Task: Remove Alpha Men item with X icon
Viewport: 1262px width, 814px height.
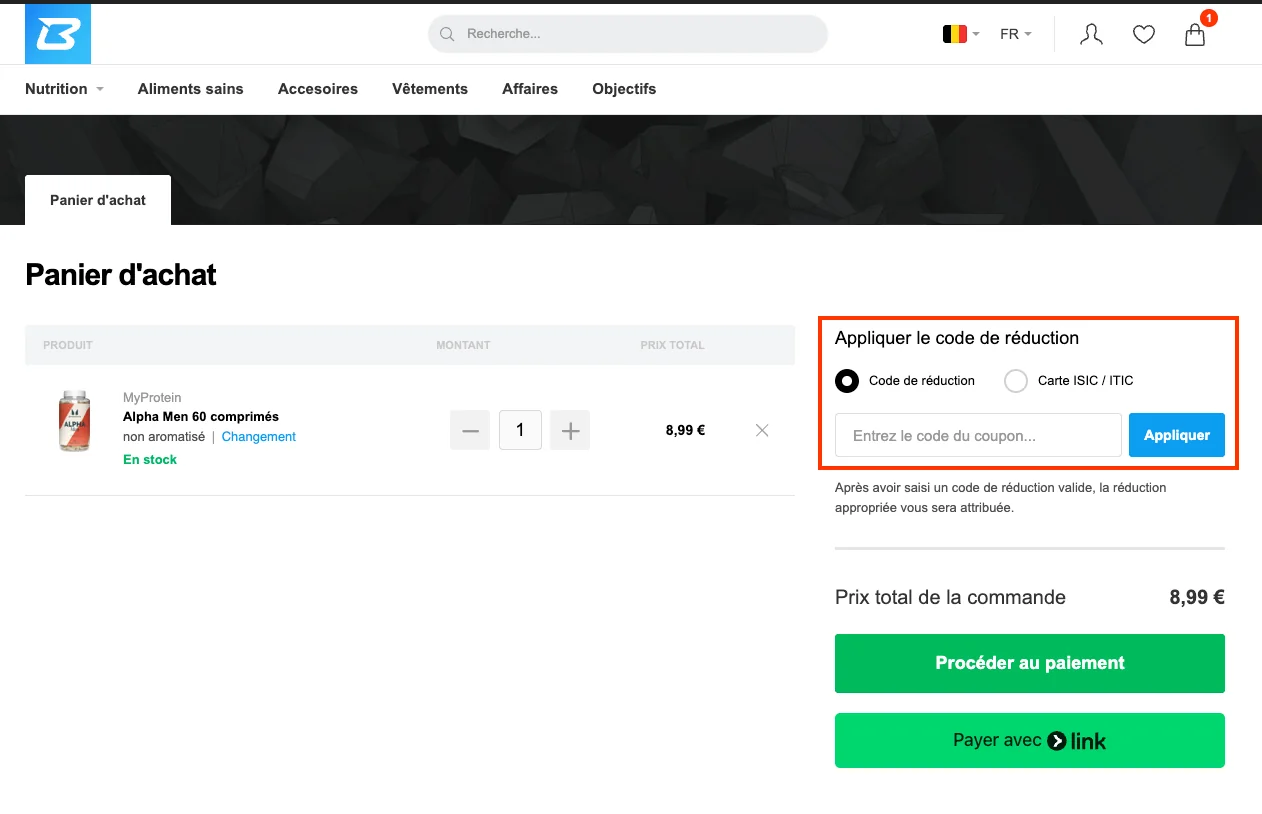Action: (x=762, y=430)
